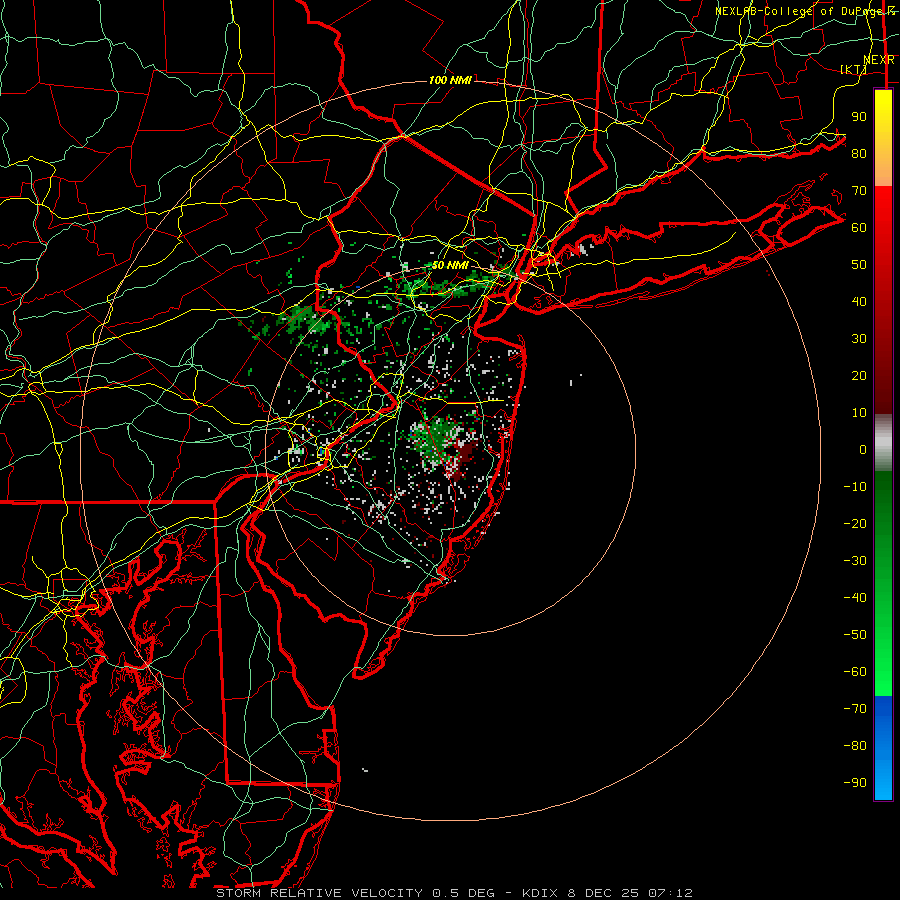Click "0.5 DEG" elevation text in the caption
The image size is (900, 900).
(x=463, y=893)
